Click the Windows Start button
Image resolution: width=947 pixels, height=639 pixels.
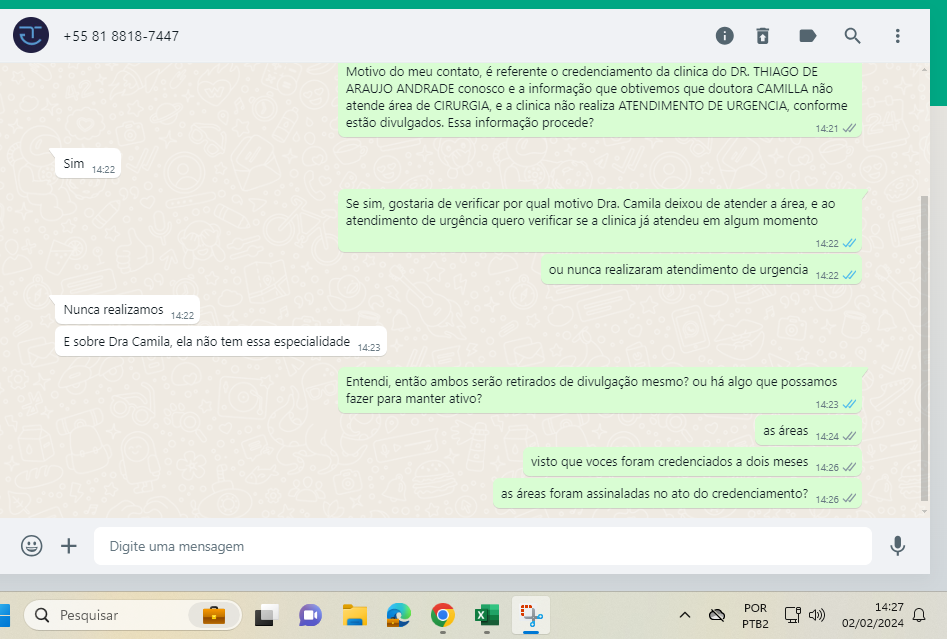4,615
